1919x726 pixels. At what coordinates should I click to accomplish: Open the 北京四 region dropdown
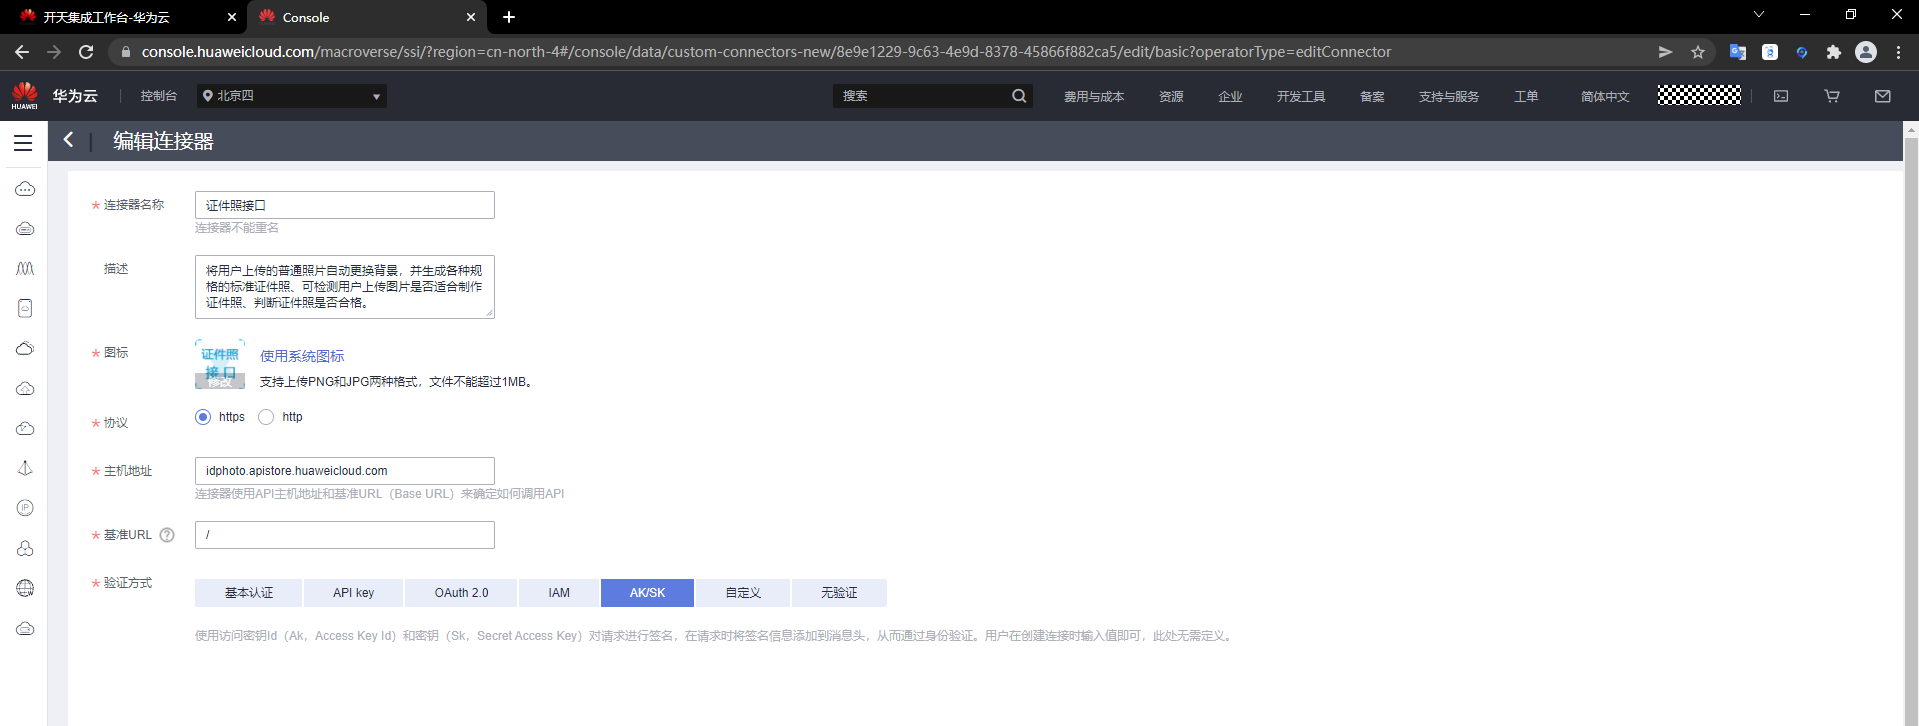(x=292, y=96)
